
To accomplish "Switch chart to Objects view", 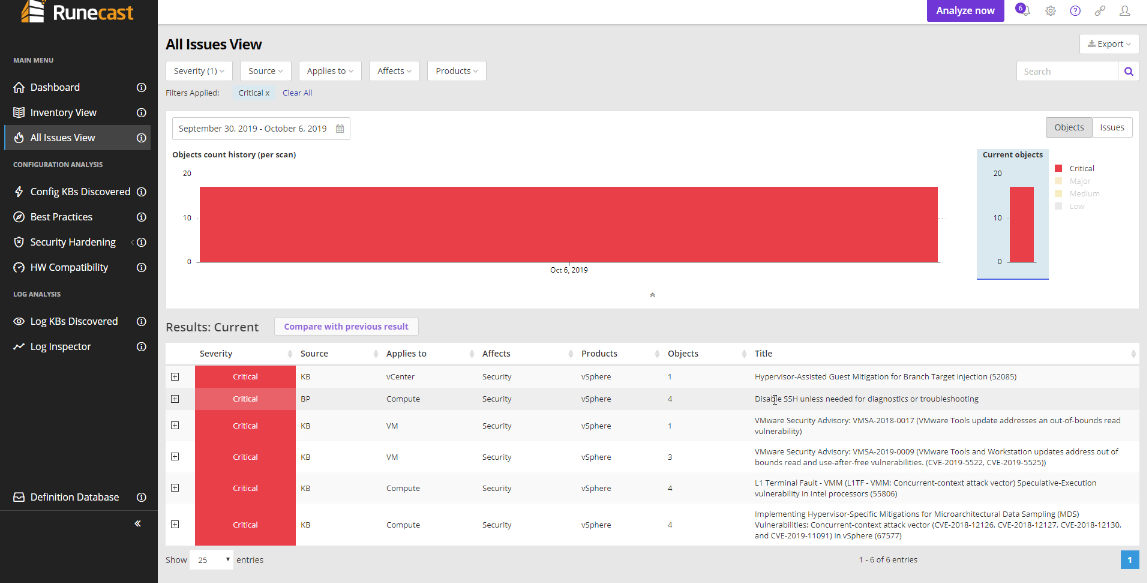I will 1069,127.
